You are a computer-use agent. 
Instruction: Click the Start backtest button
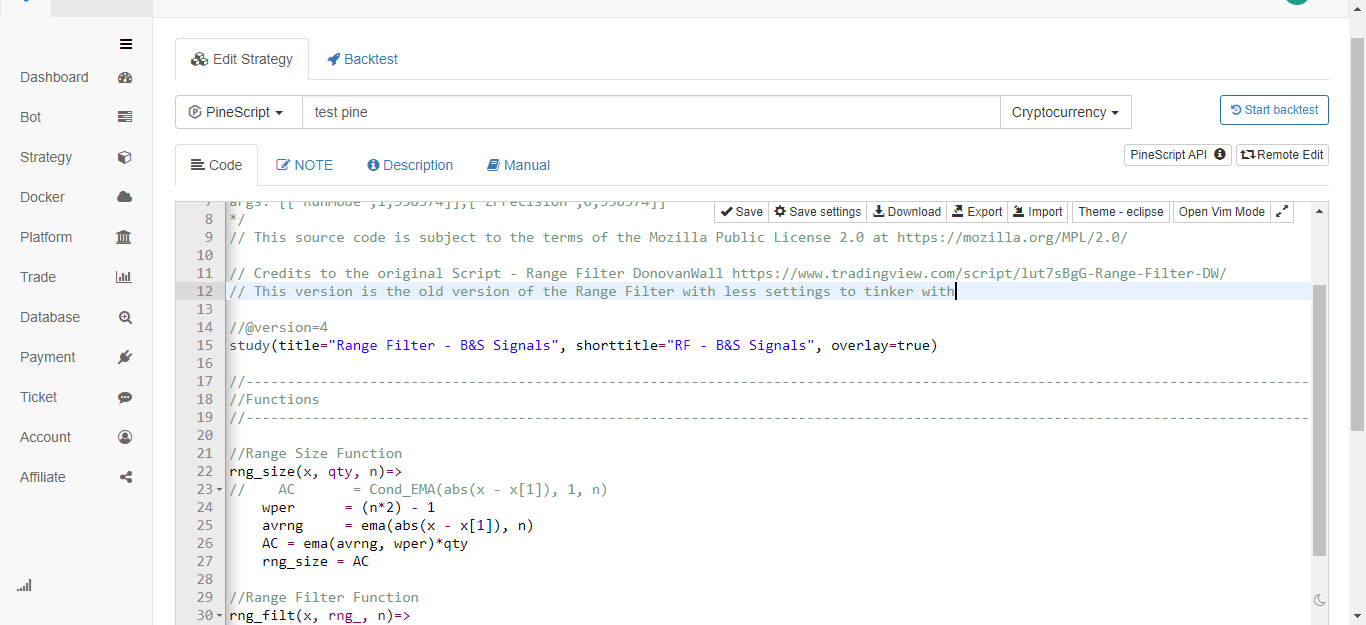1274,110
